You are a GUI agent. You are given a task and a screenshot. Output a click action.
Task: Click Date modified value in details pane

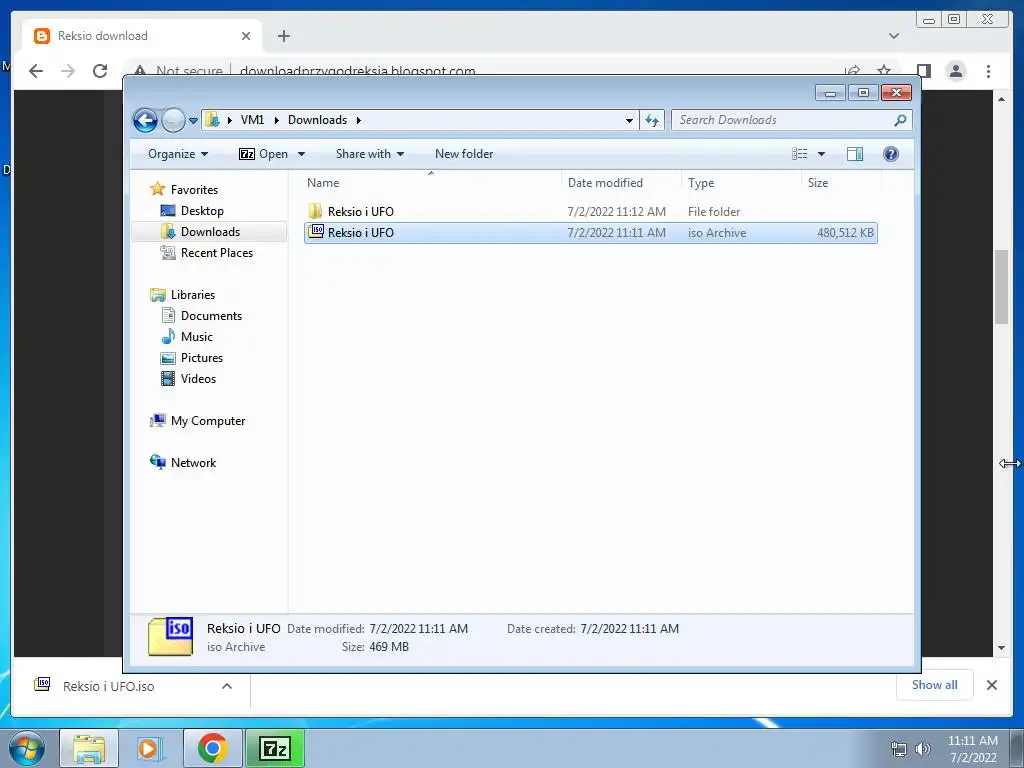[x=418, y=629]
